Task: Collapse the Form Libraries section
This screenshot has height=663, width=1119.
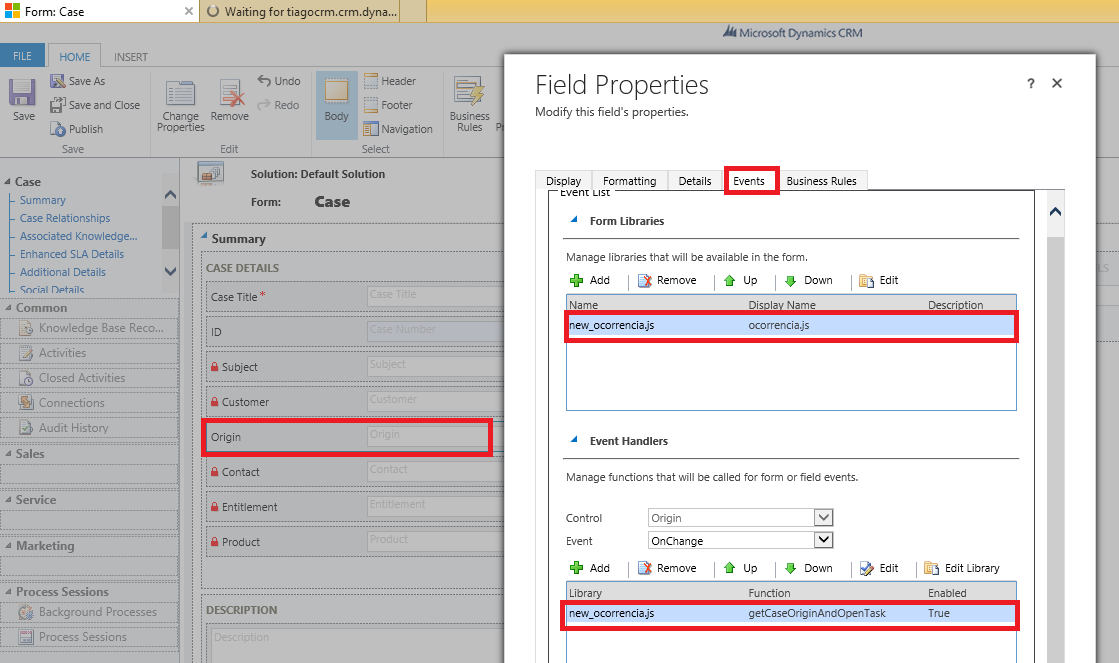Action: coord(574,221)
